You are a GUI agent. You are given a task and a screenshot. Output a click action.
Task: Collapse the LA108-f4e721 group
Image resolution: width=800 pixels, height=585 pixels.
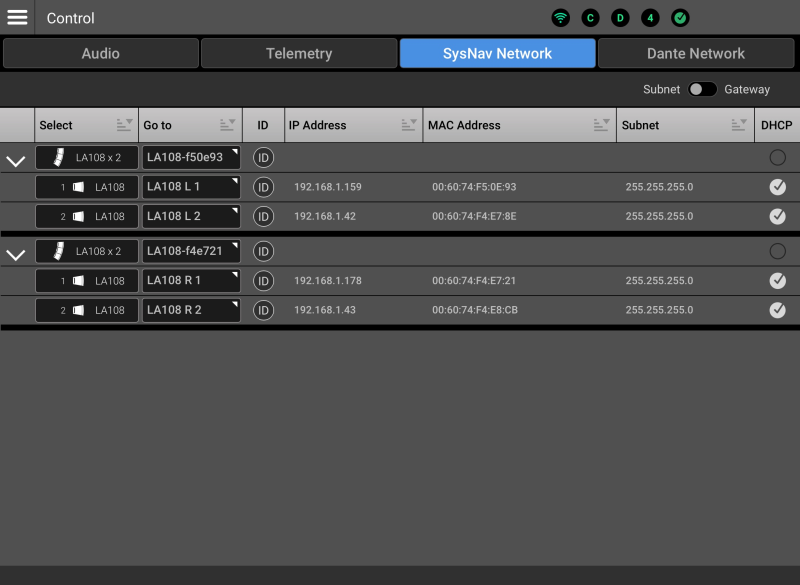pos(16,255)
